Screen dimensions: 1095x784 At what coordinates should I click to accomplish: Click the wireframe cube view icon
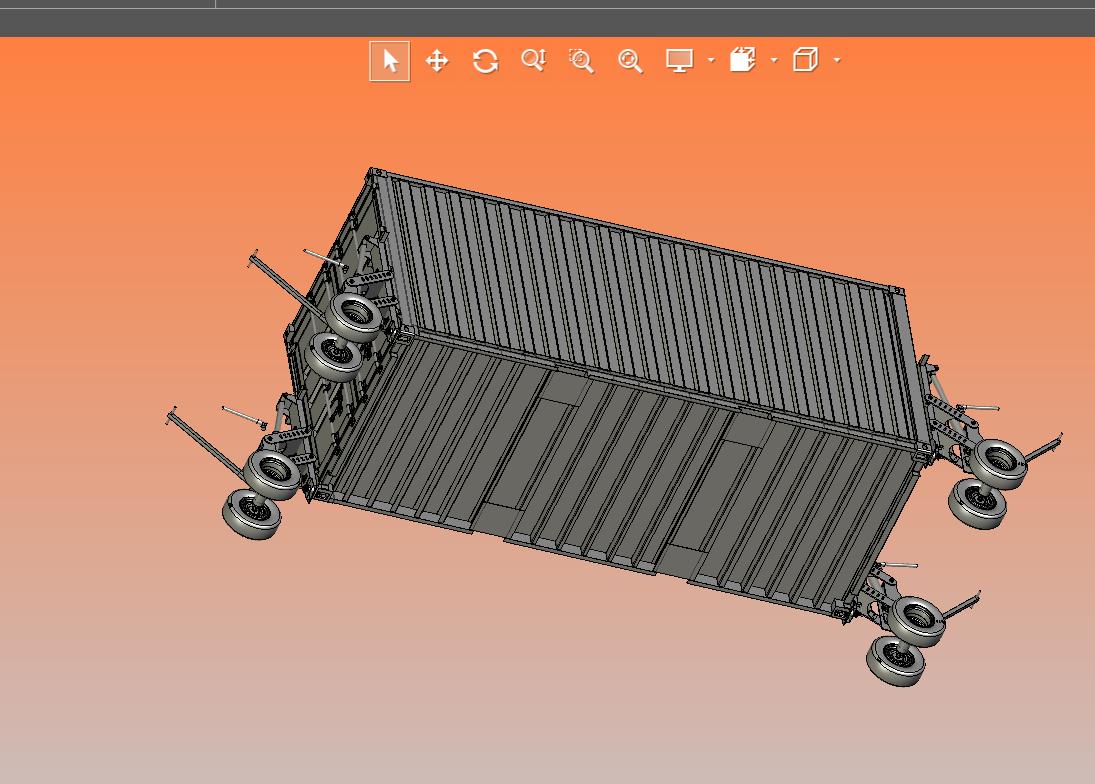[x=805, y=60]
